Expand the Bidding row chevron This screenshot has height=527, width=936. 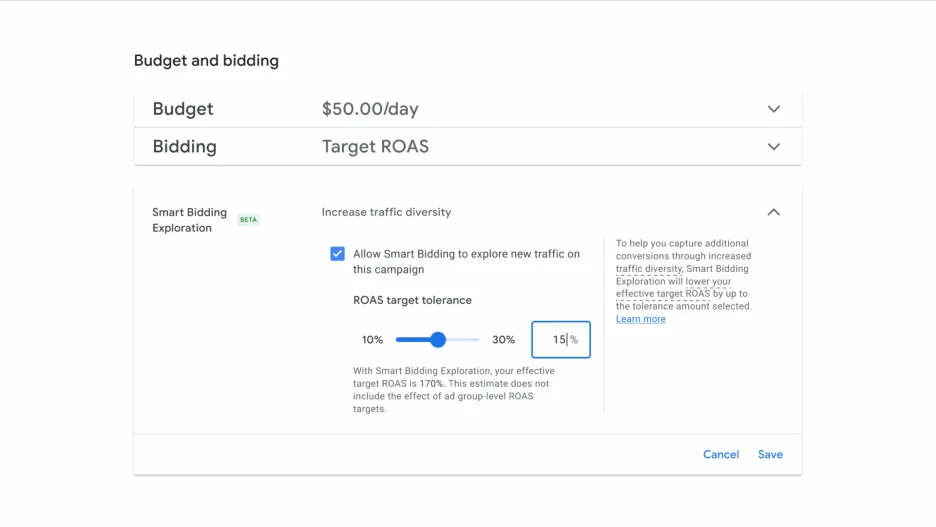(x=774, y=147)
